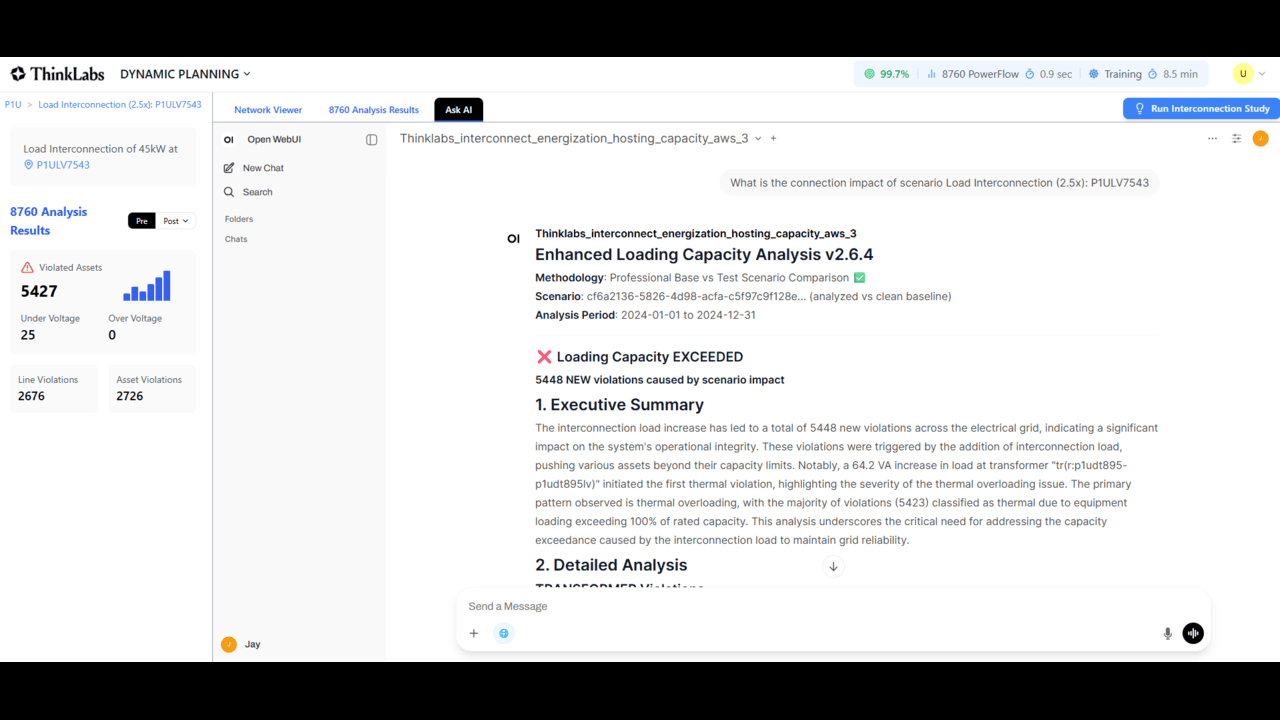
Task: Open the P1ULV7543 location link
Action: click(63, 165)
